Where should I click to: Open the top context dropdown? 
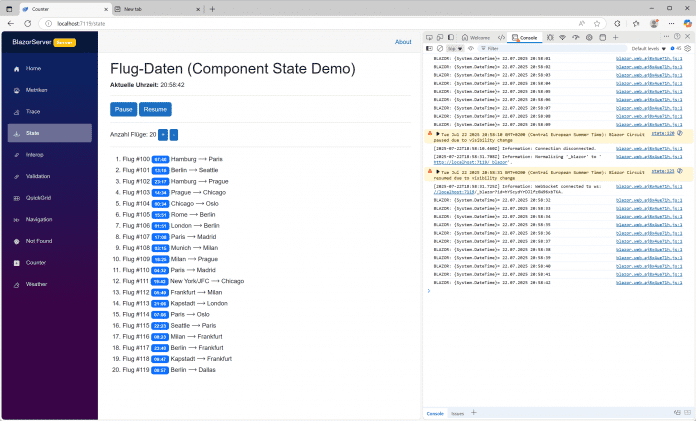click(x=455, y=48)
